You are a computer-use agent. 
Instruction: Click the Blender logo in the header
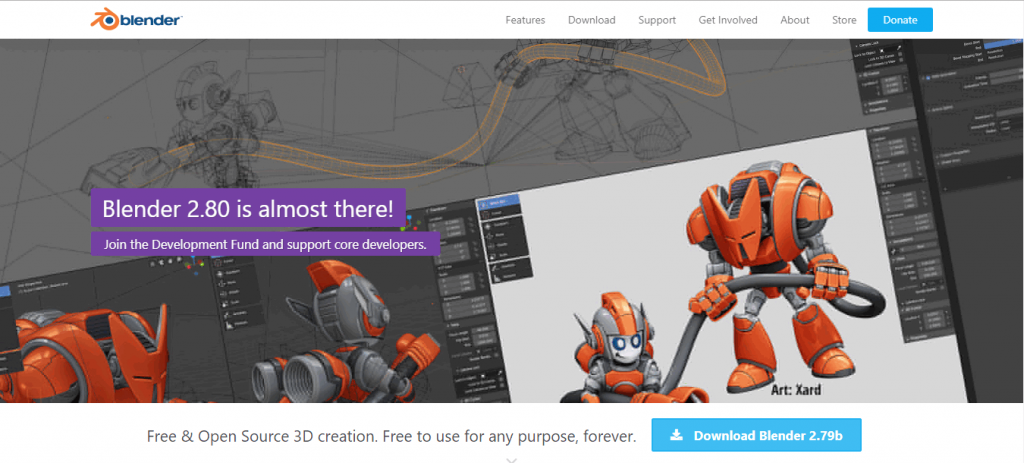(136, 19)
